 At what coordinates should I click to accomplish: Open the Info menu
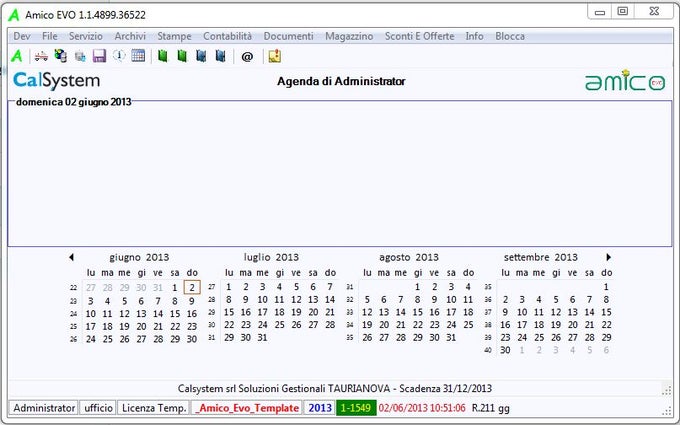(474, 36)
